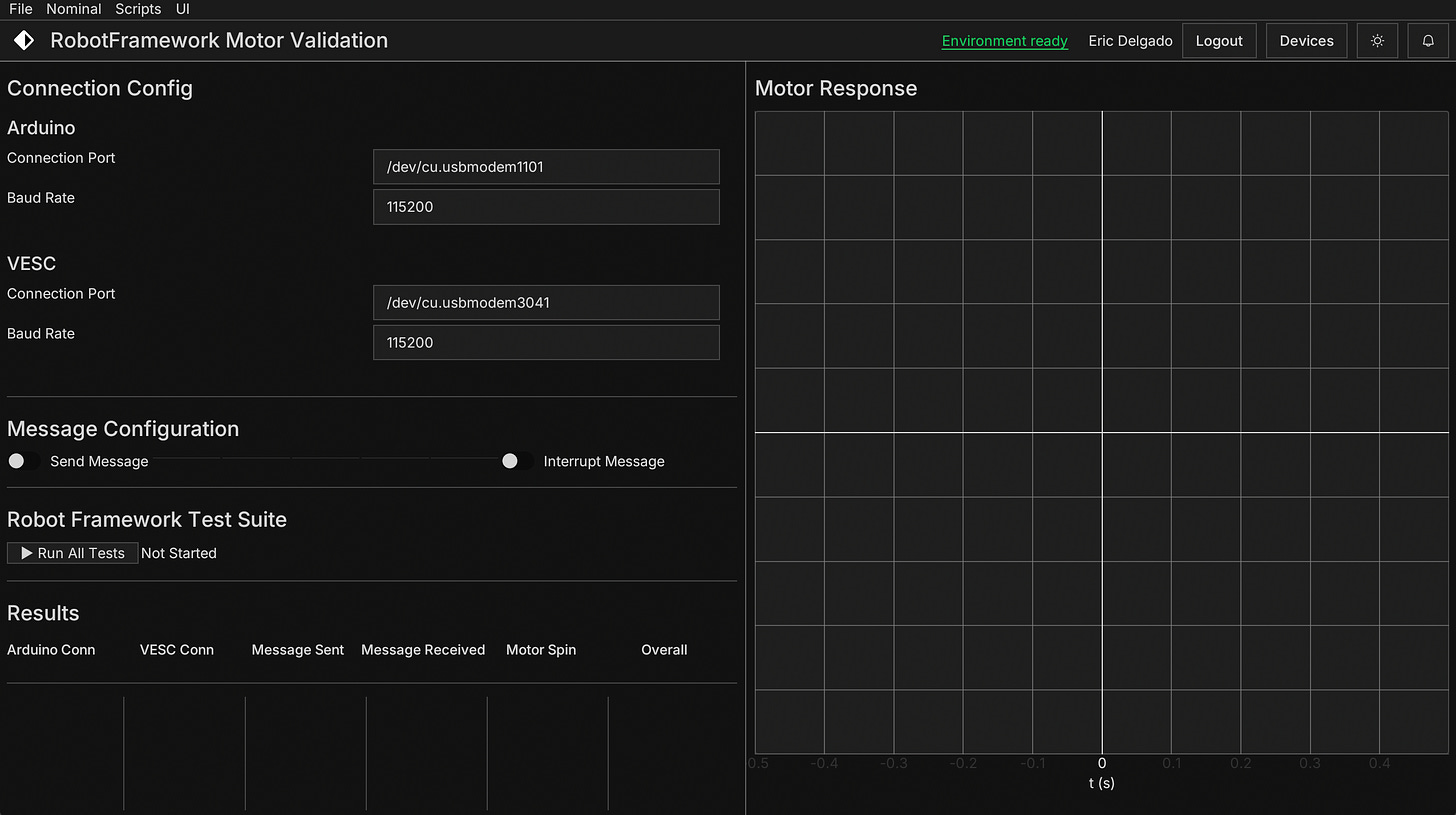Click the RobotFramework Motor Validation title
The image size is (1456, 815).
tap(219, 41)
